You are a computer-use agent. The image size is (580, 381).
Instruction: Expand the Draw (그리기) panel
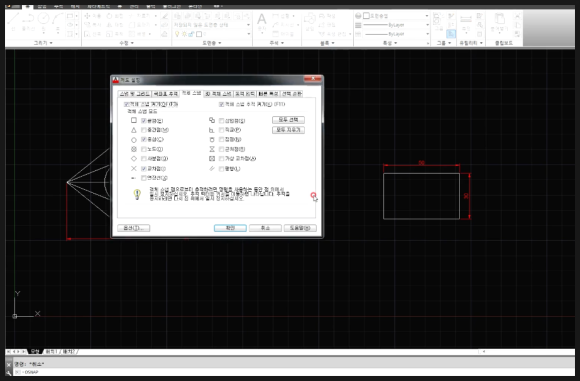click(43, 43)
